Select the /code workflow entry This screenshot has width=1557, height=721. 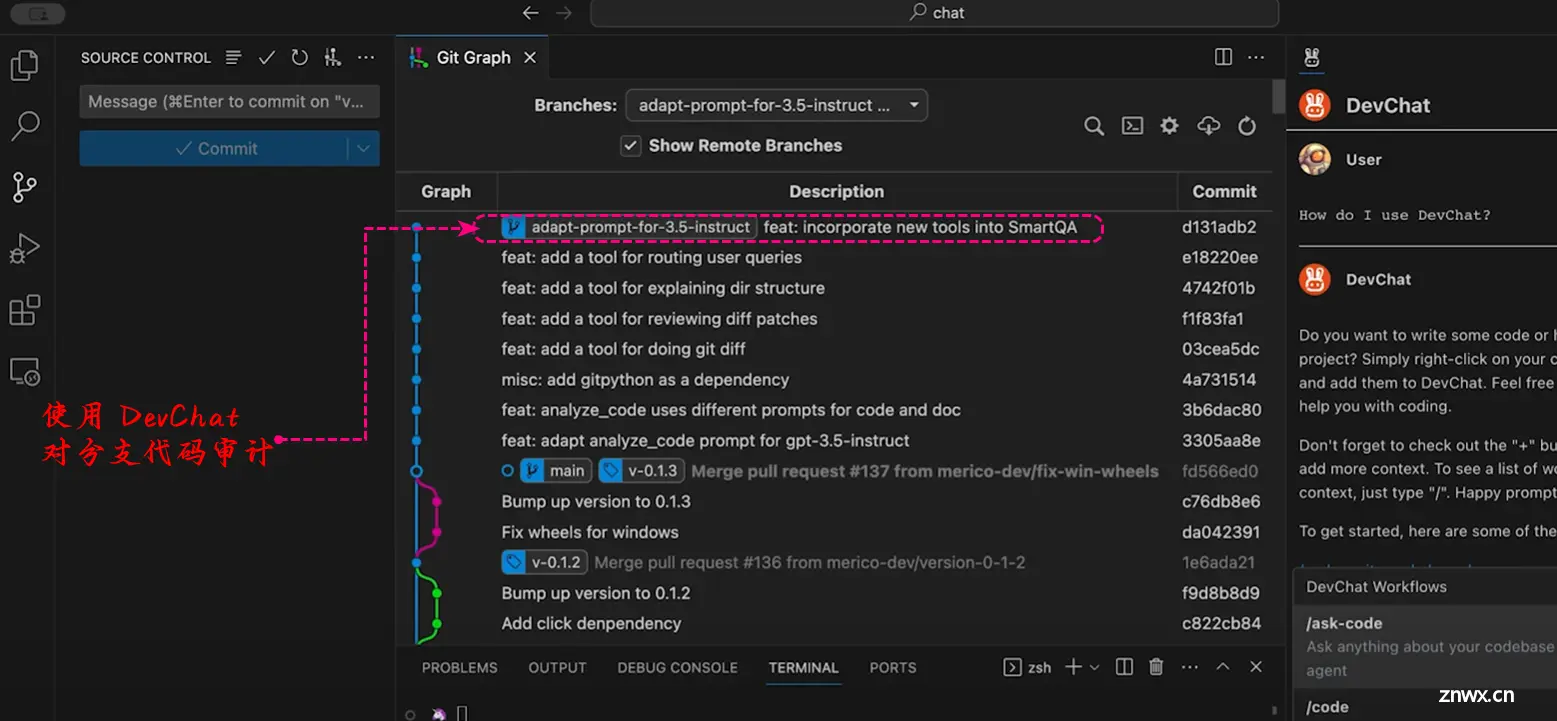coord(1425,706)
